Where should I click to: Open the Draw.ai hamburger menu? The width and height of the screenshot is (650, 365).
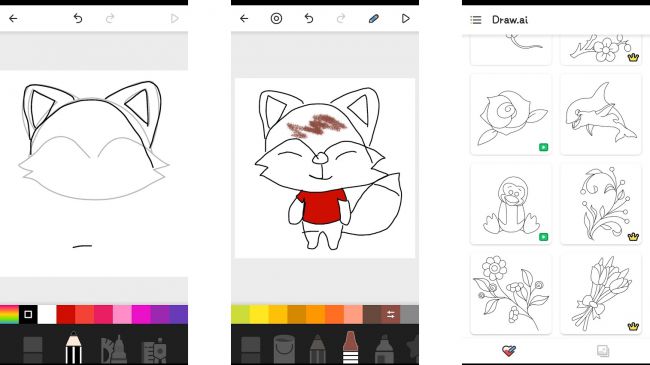coord(476,19)
